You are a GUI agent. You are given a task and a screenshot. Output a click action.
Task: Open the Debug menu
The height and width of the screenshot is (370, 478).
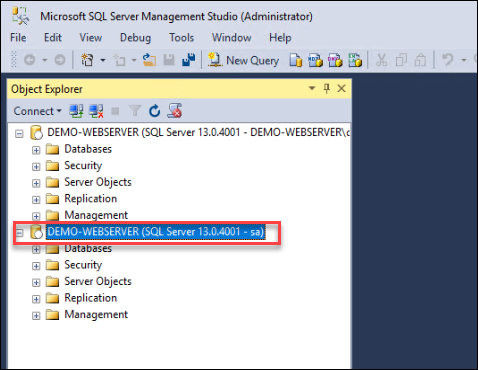pos(135,38)
